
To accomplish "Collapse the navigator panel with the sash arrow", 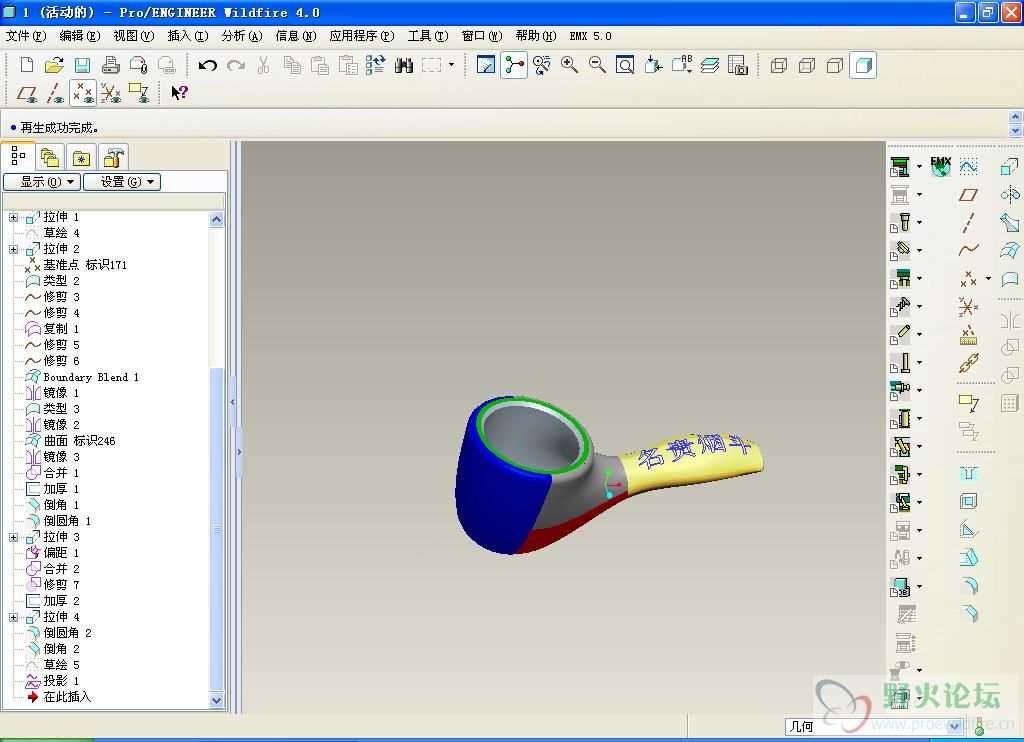I will (232, 402).
